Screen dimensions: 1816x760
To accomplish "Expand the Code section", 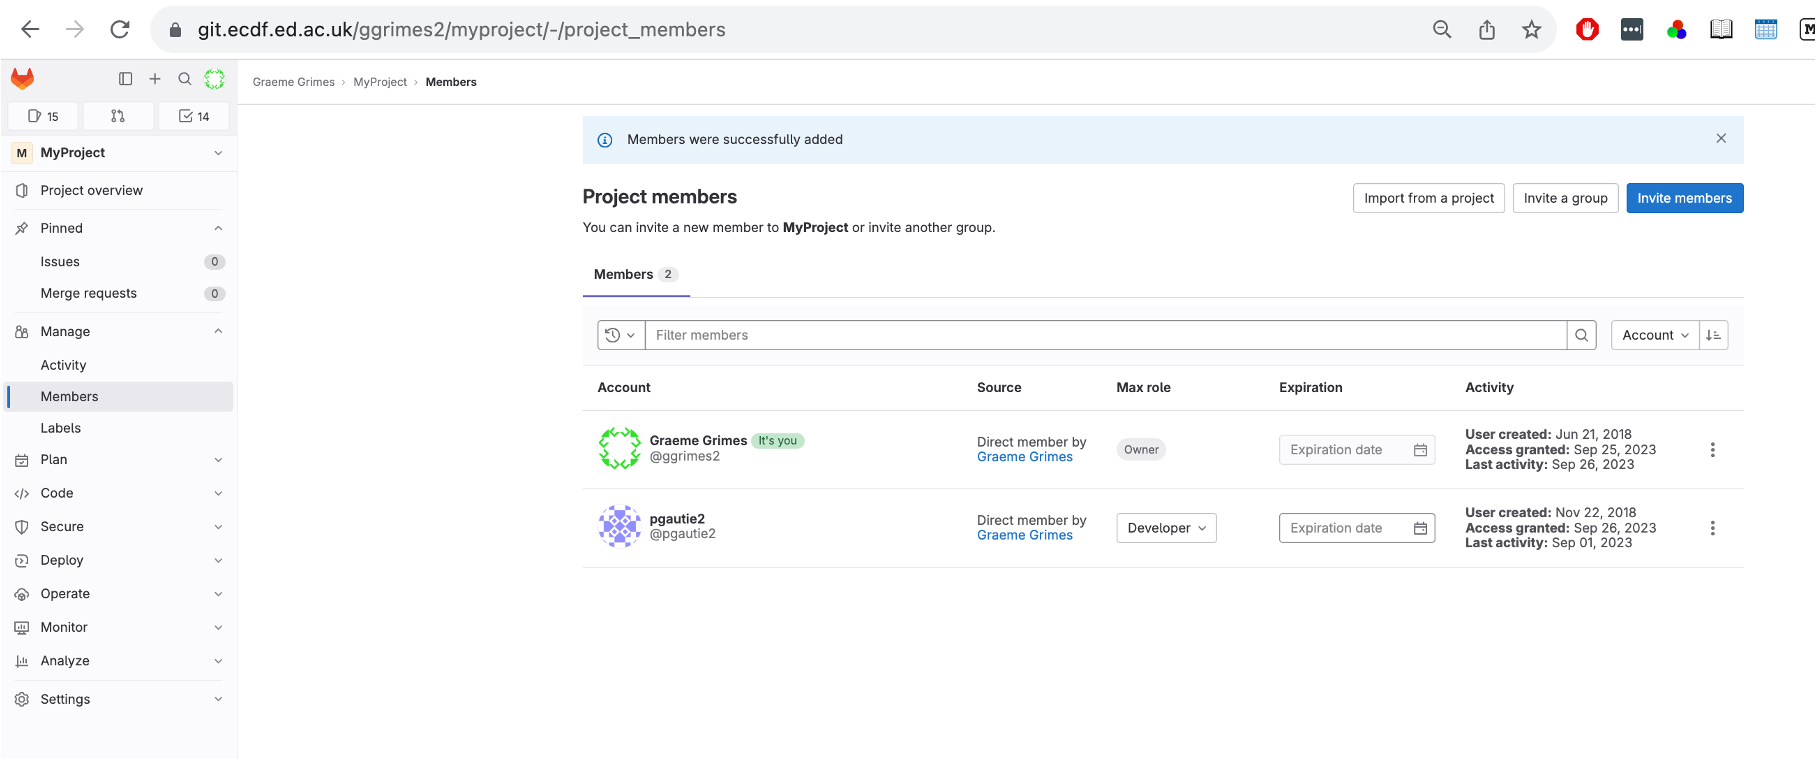I will click(x=218, y=493).
